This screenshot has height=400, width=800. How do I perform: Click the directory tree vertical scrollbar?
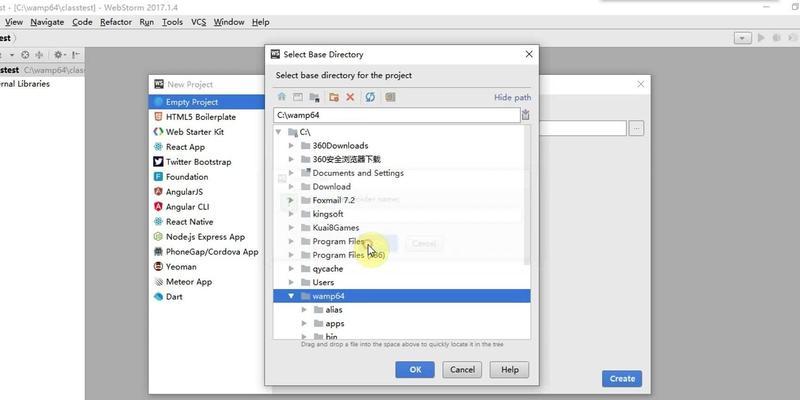[x=528, y=194]
